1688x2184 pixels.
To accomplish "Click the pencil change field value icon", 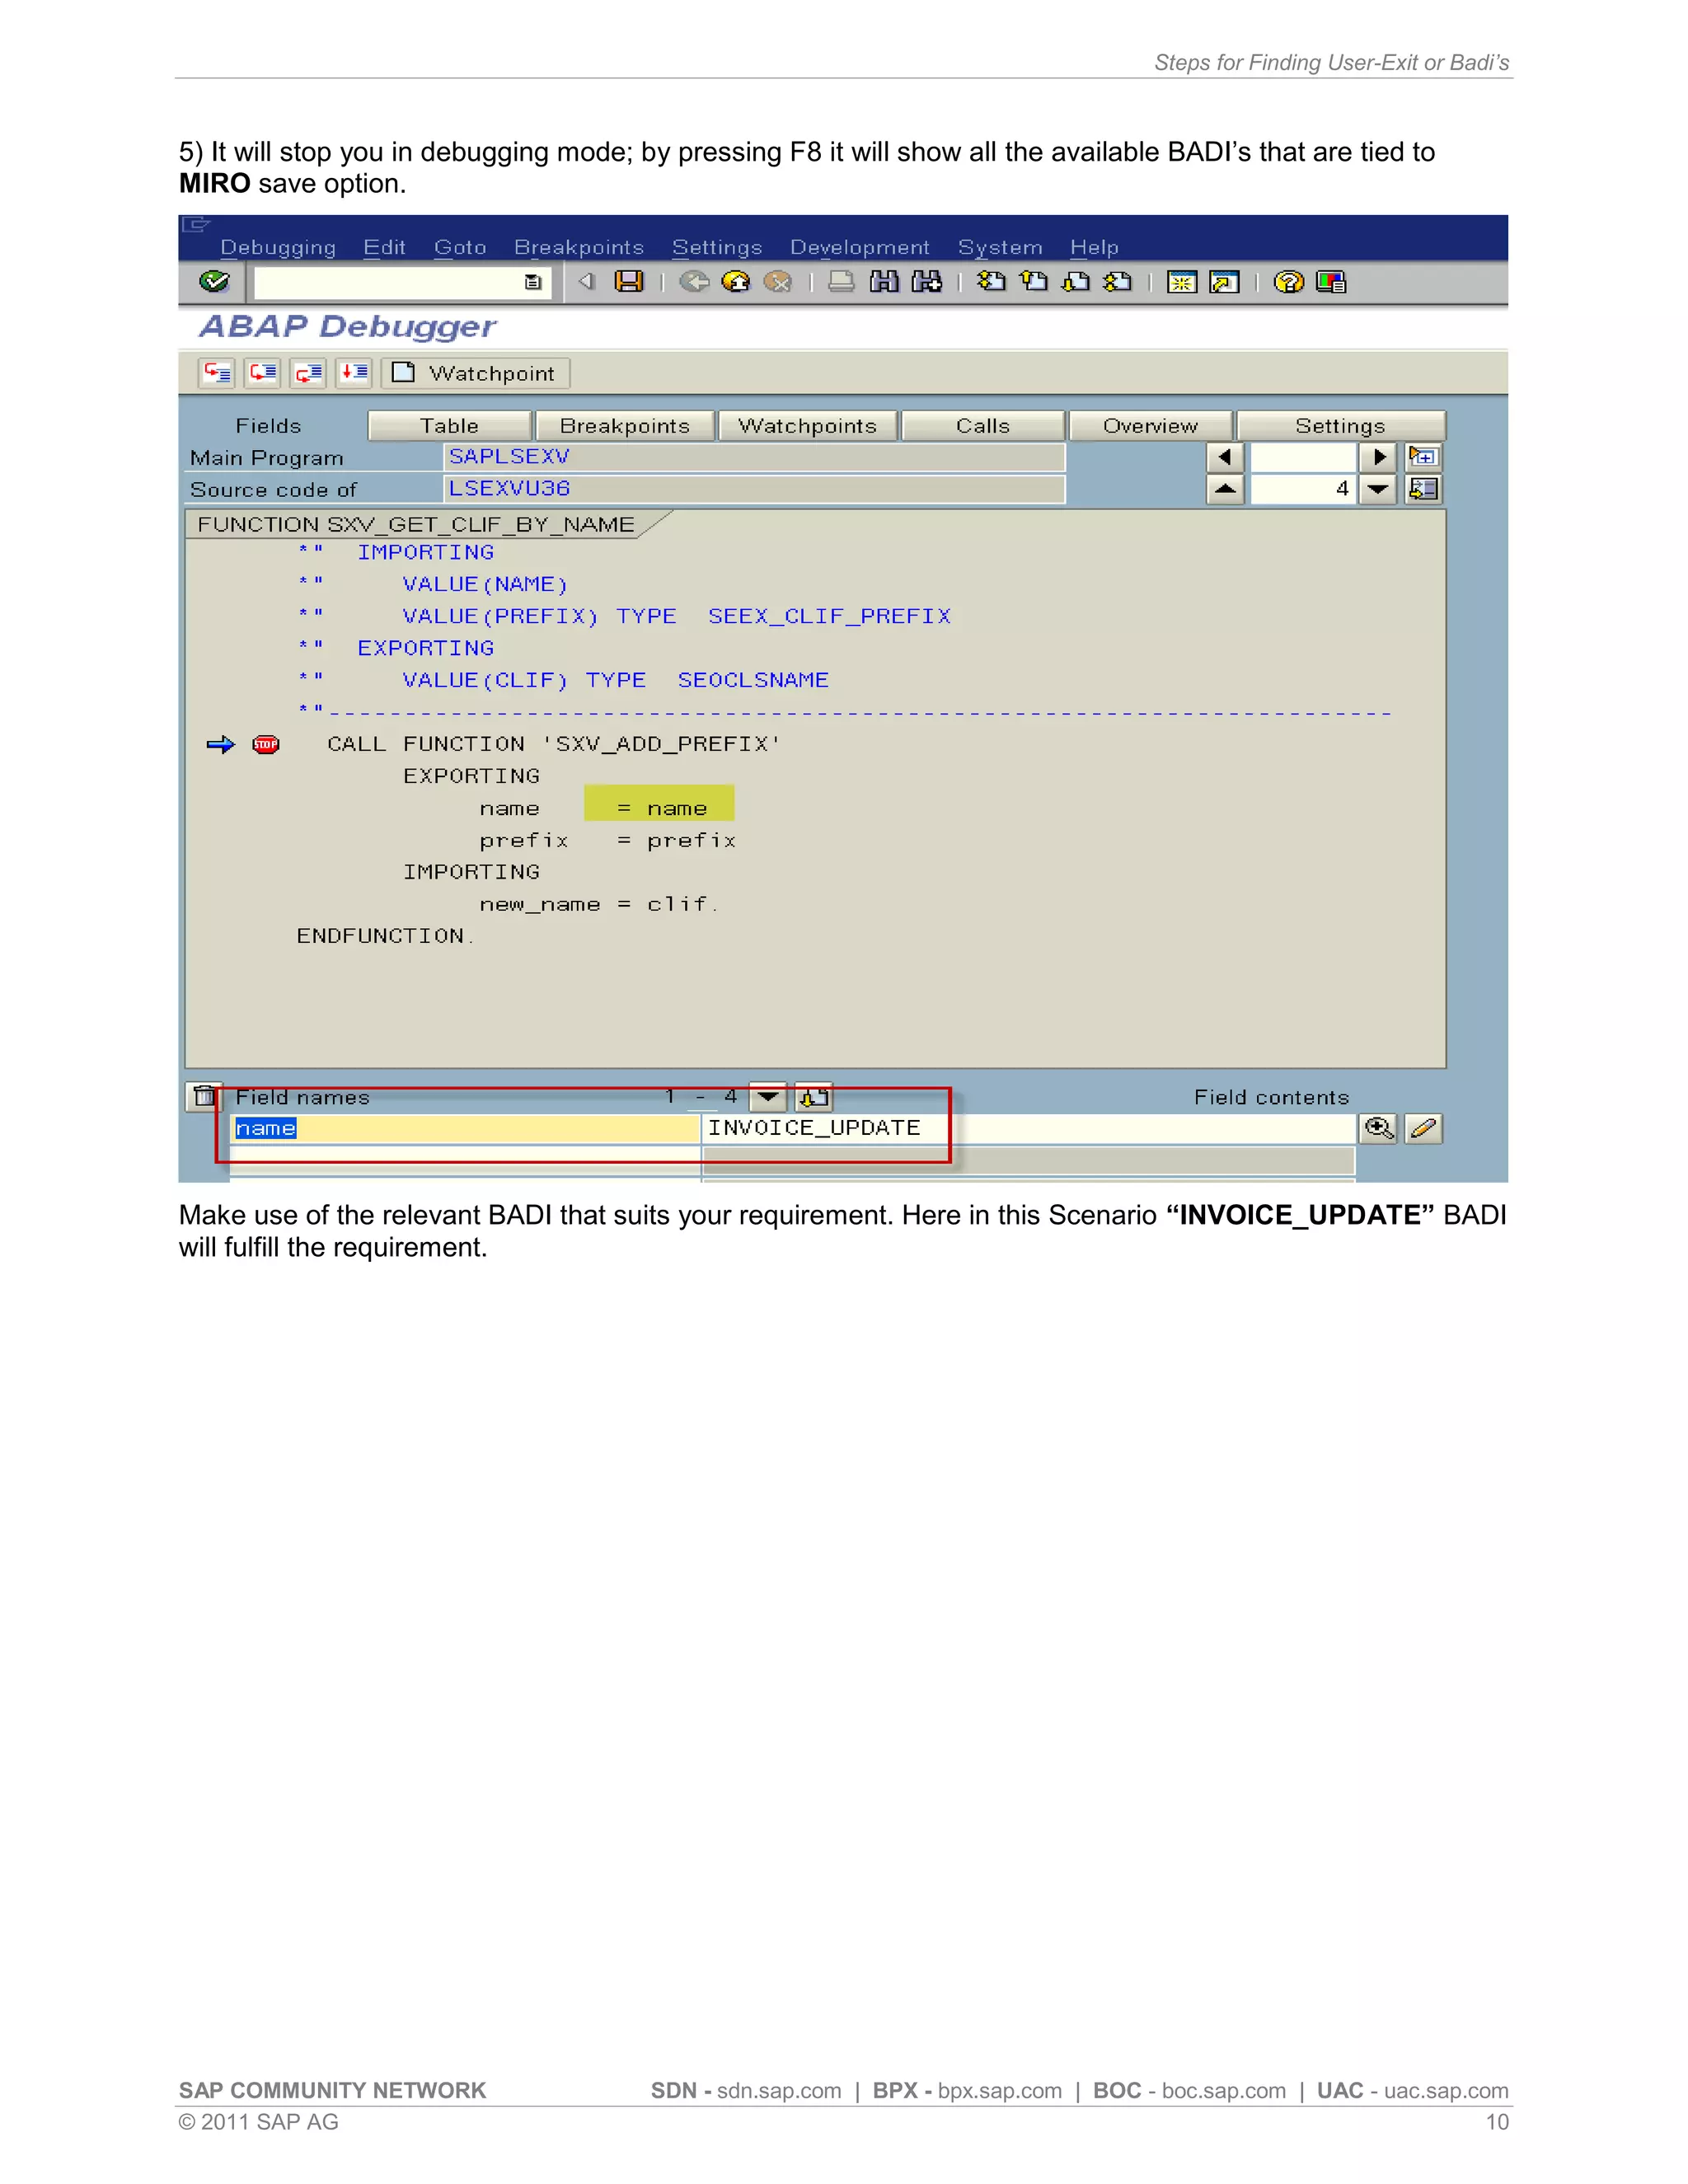I will pyautogui.click(x=1423, y=1129).
